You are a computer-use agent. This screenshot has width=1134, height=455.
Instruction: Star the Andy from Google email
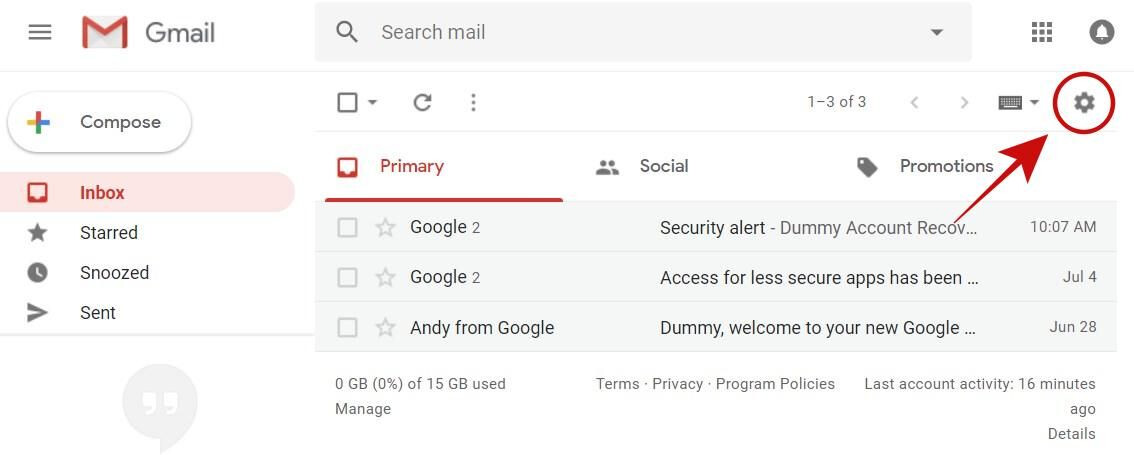click(385, 327)
